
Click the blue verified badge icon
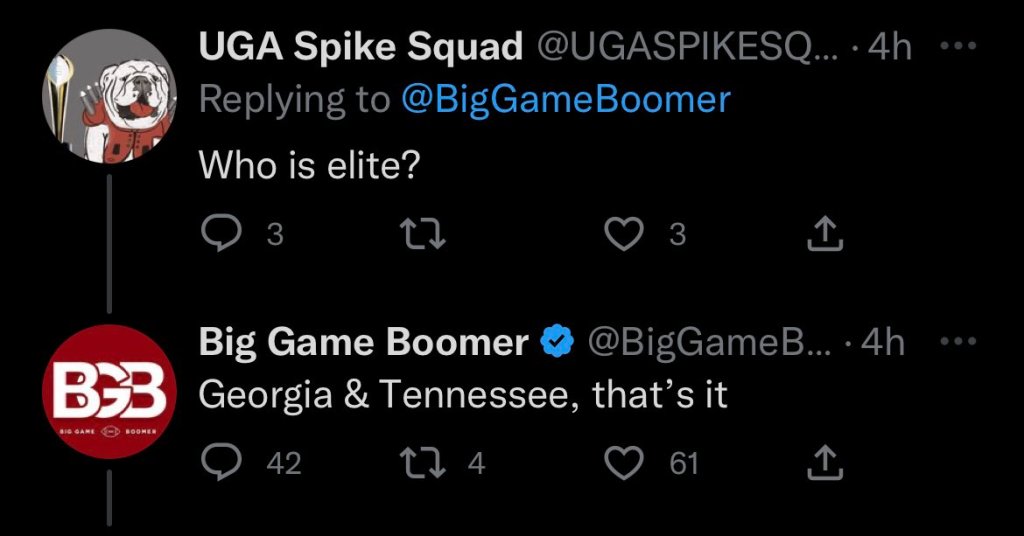[557, 343]
